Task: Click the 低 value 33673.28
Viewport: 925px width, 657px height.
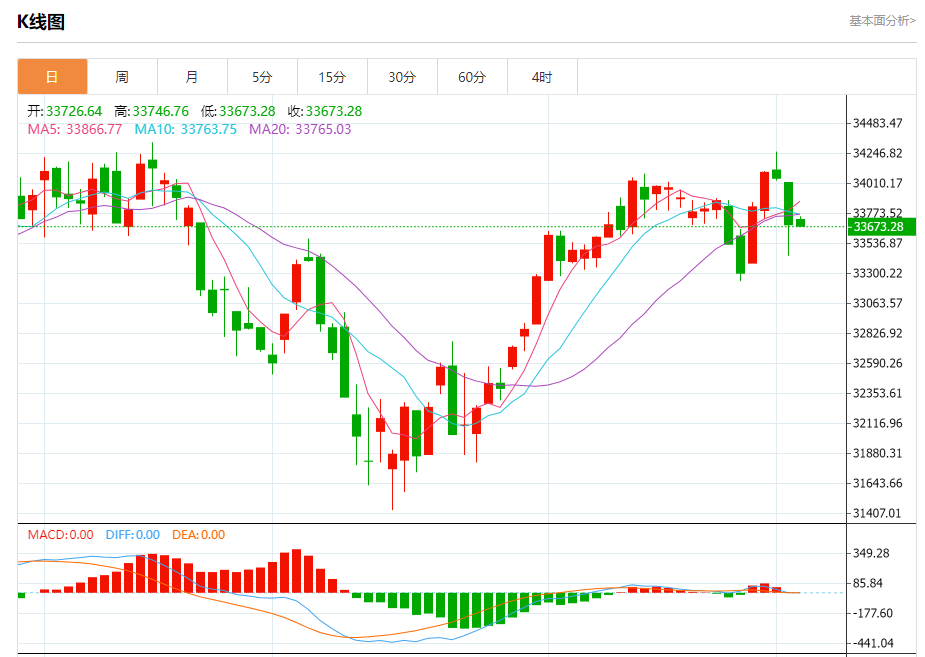Action: (x=247, y=111)
